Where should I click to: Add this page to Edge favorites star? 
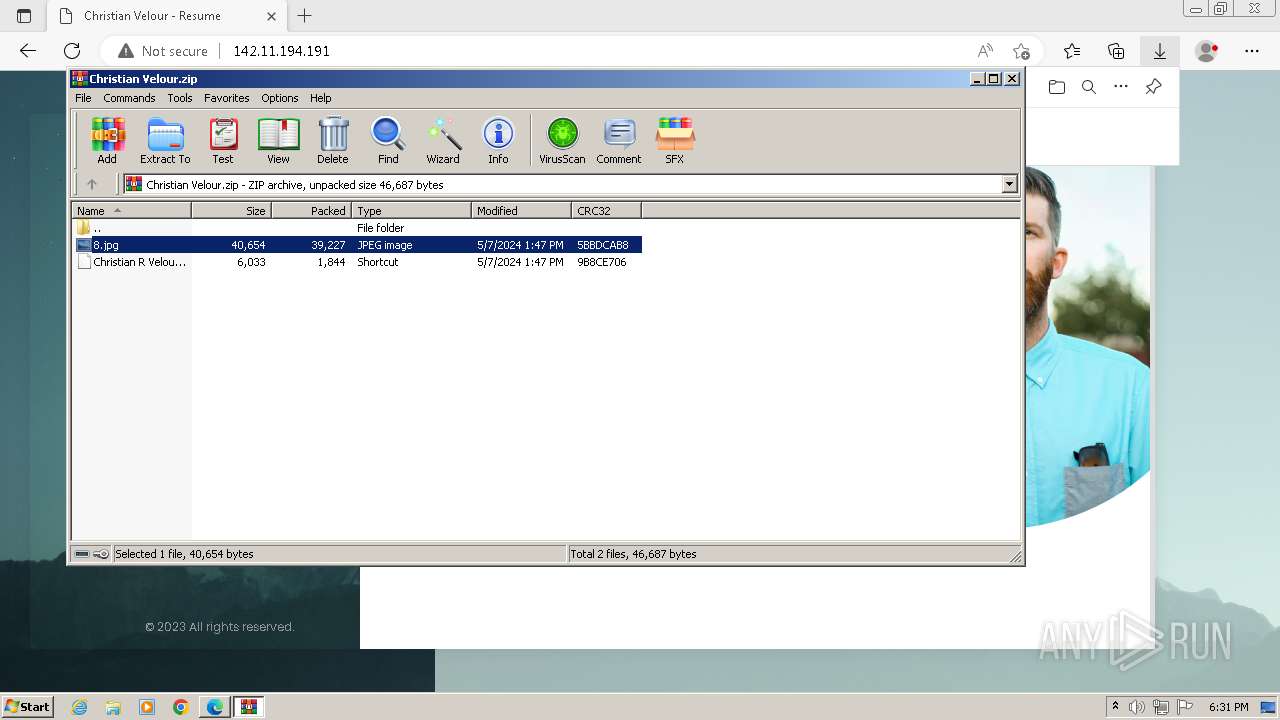tap(1021, 51)
